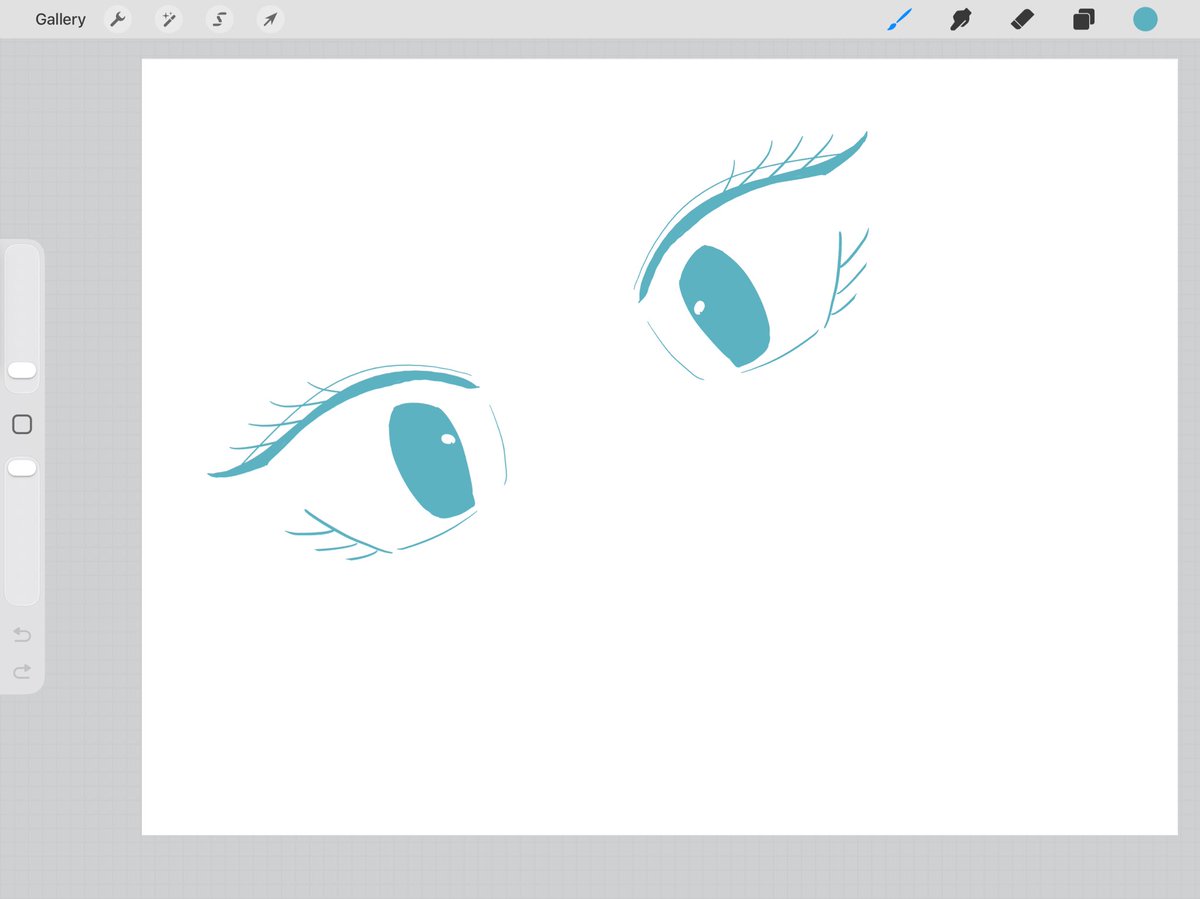This screenshot has width=1200, height=899.
Task: Click the filled iris of the upper-right eye
Action: click(x=726, y=306)
